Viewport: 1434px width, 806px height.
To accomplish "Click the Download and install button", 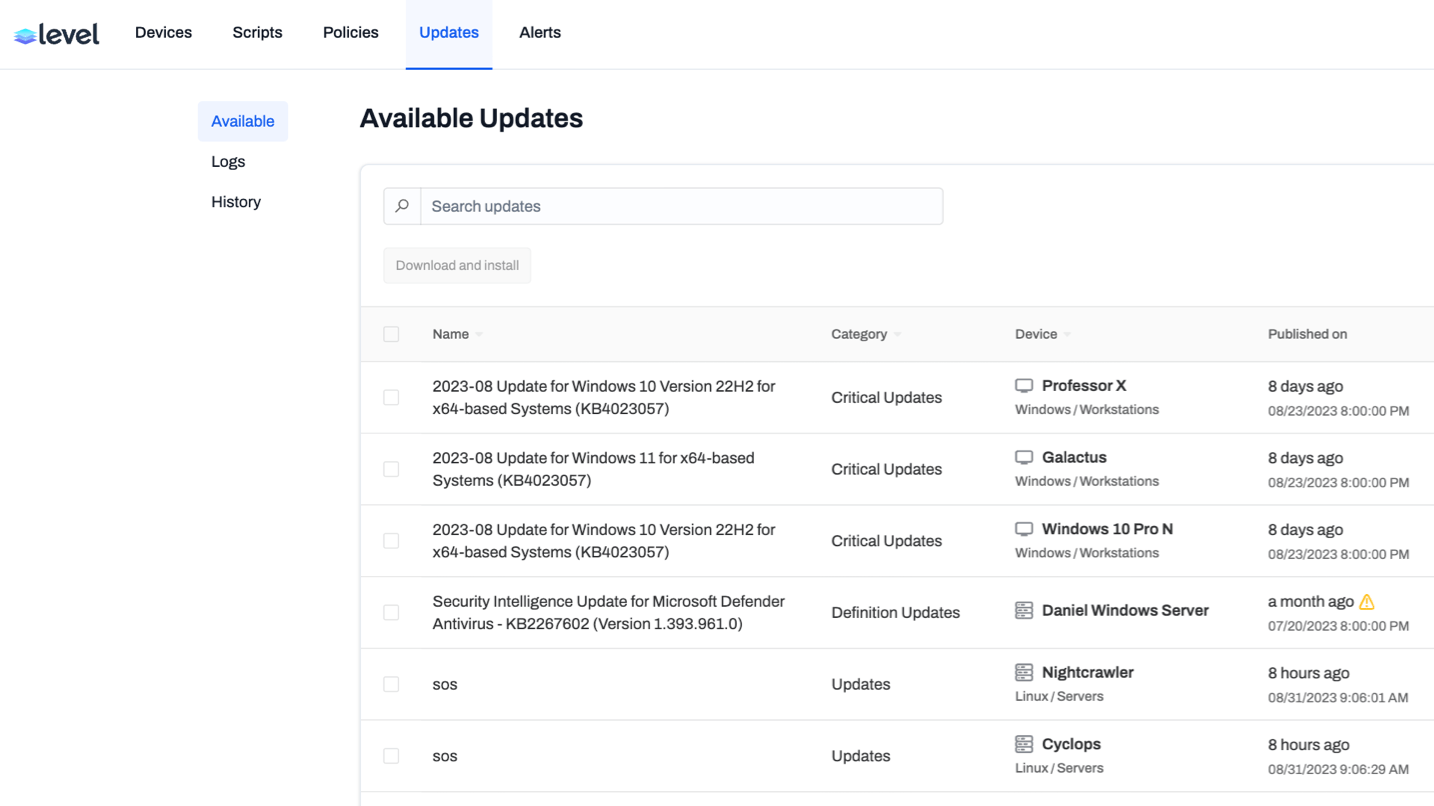I will (457, 266).
